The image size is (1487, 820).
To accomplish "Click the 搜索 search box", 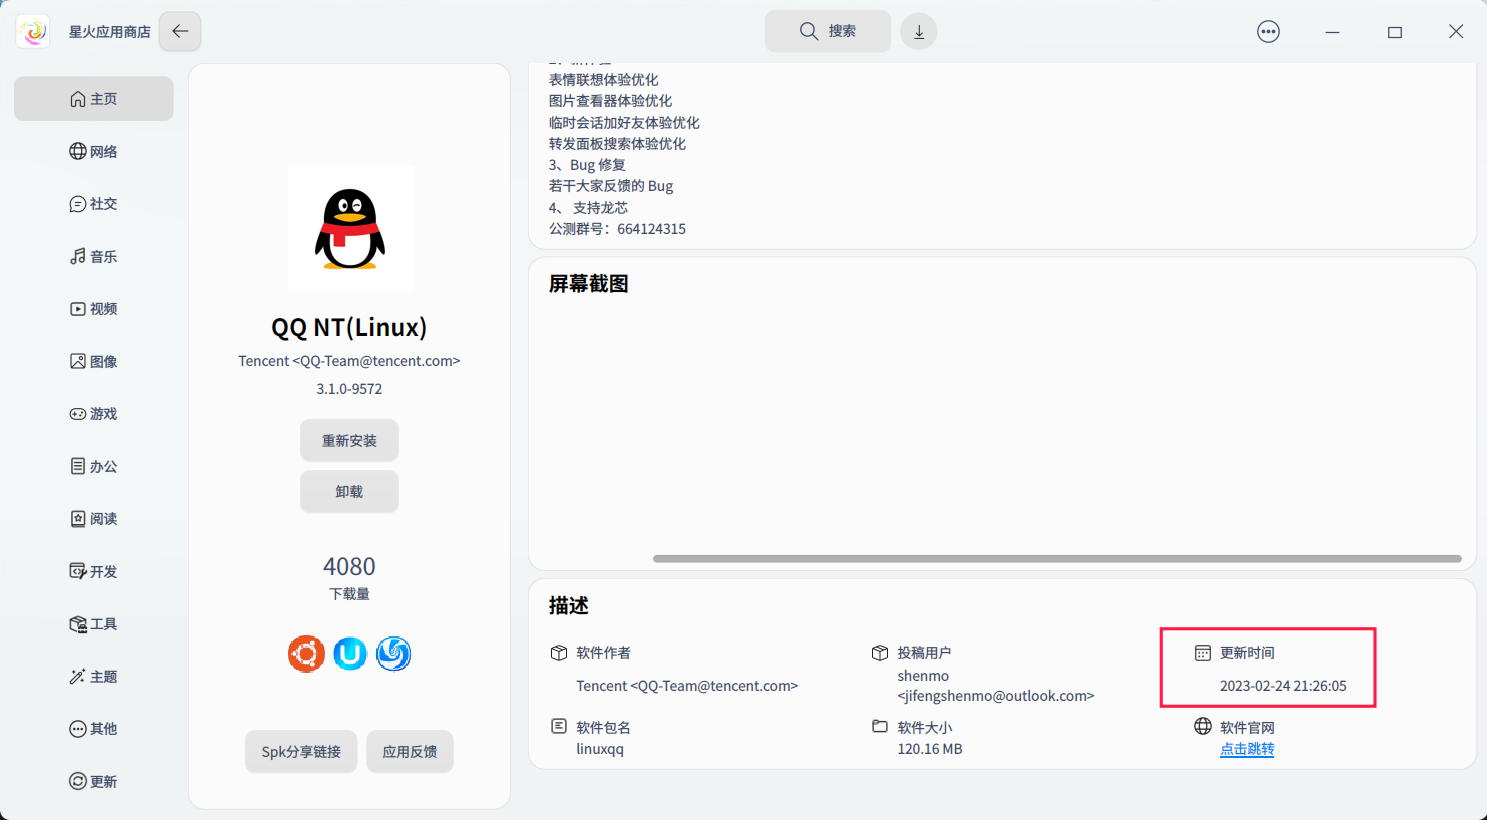I will [x=828, y=31].
